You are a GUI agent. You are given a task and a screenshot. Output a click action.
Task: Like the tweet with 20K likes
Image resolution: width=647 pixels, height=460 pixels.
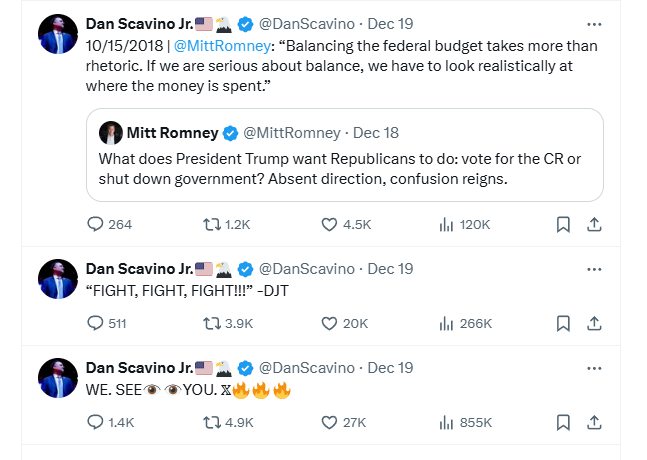329,323
